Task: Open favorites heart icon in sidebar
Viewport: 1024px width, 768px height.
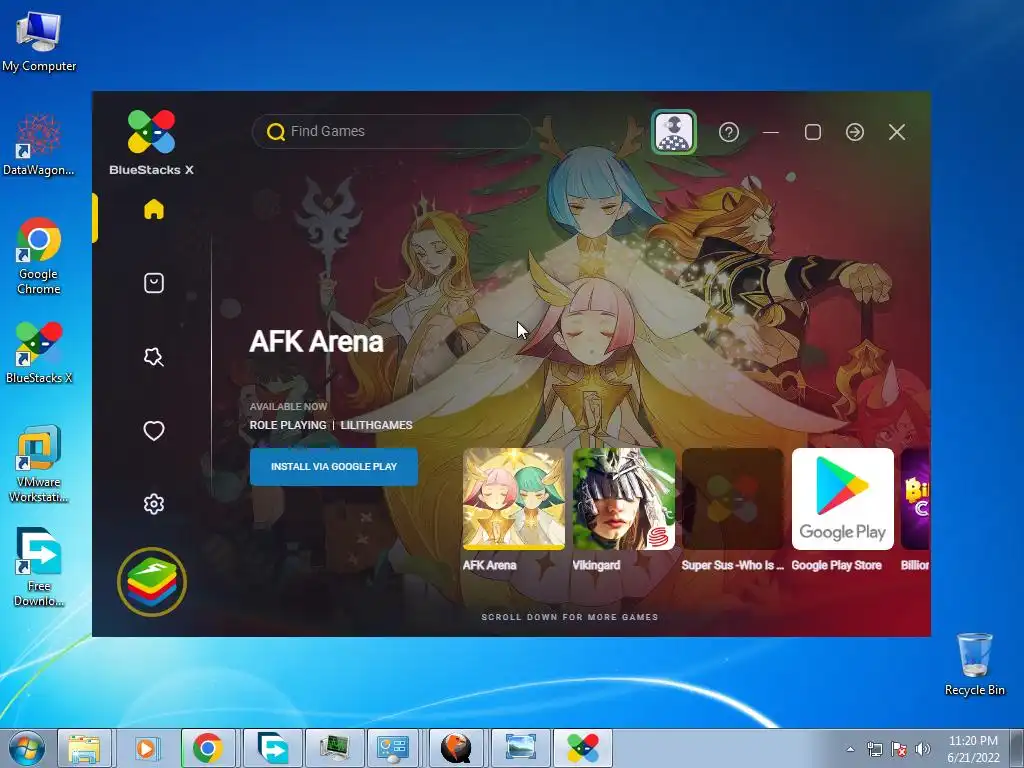Action: pos(154,430)
